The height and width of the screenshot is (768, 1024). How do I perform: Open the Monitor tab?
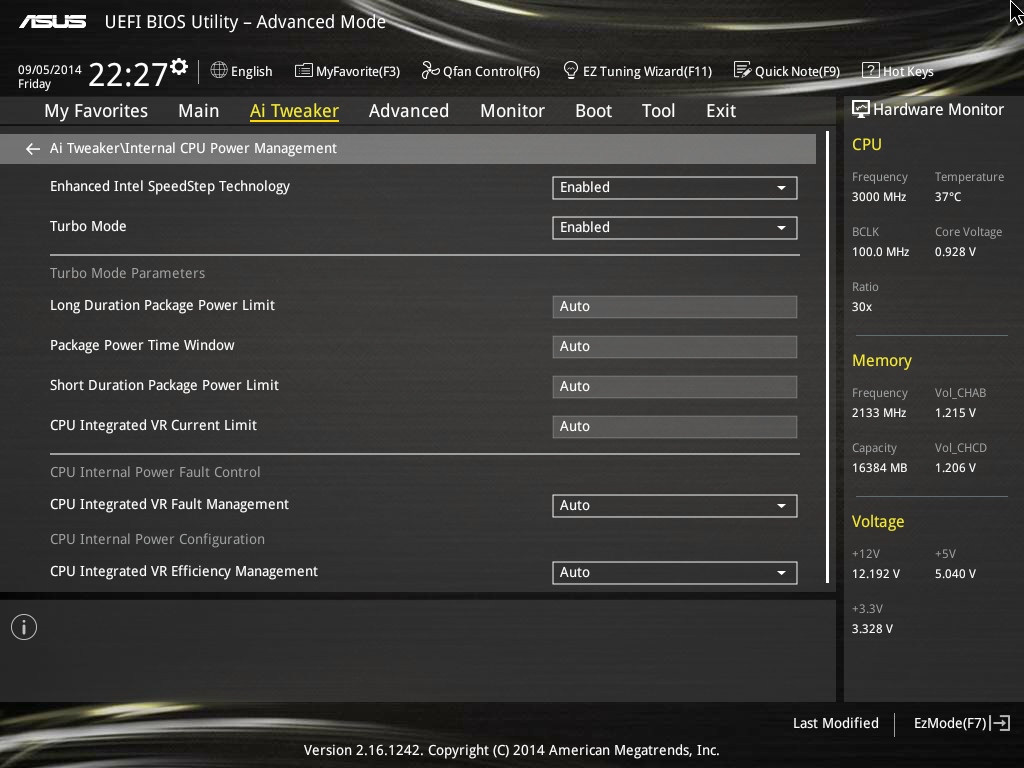click(513, 111)
